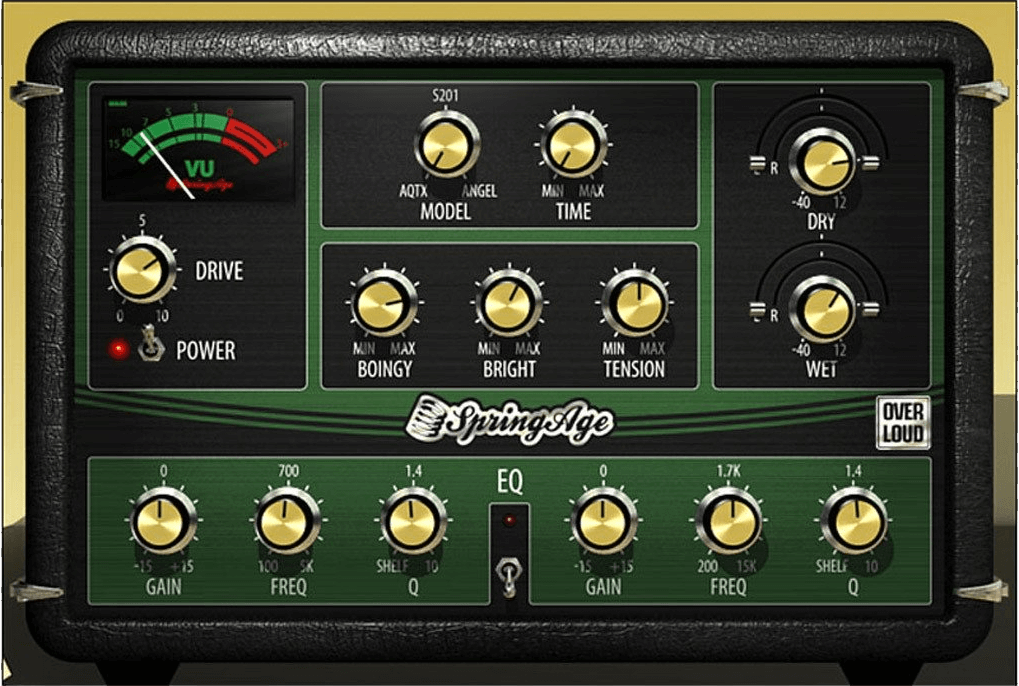Viewport: 1019px width, 686px height.
Task: Toggle the EQ bypass switch
Action: [x=508, y=576]
